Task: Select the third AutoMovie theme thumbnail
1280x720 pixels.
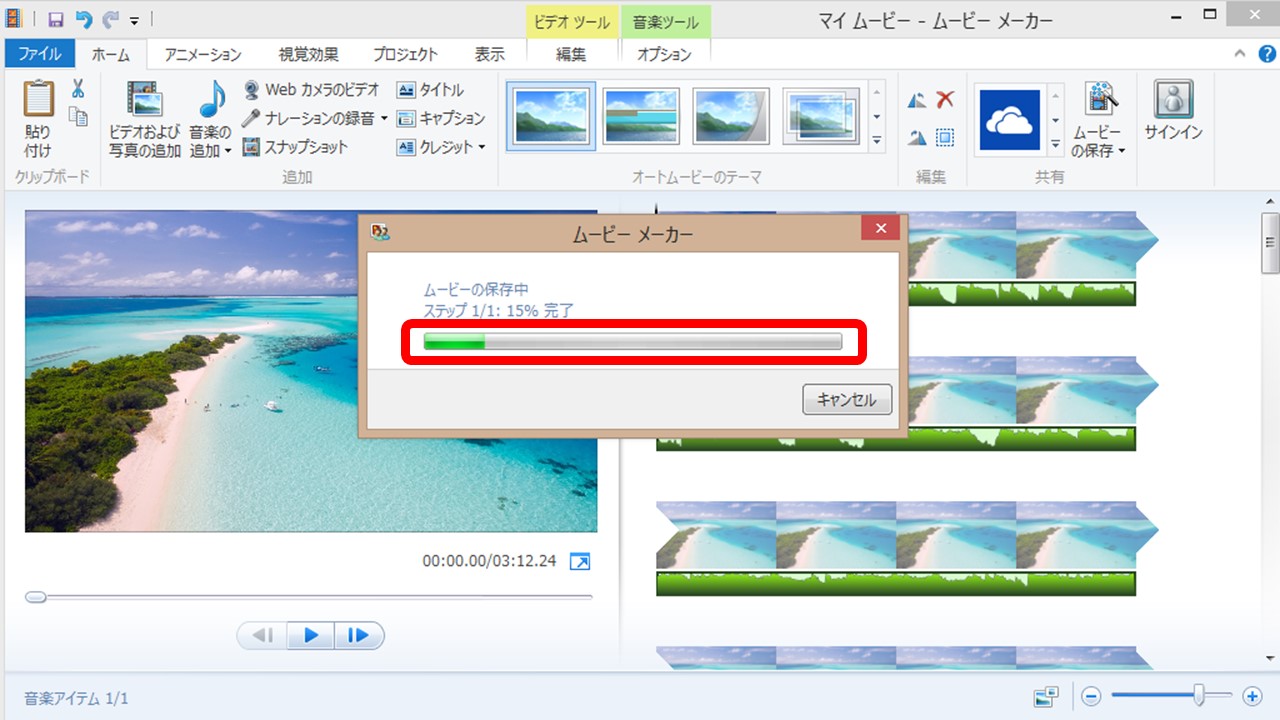Action: point(731,116)
